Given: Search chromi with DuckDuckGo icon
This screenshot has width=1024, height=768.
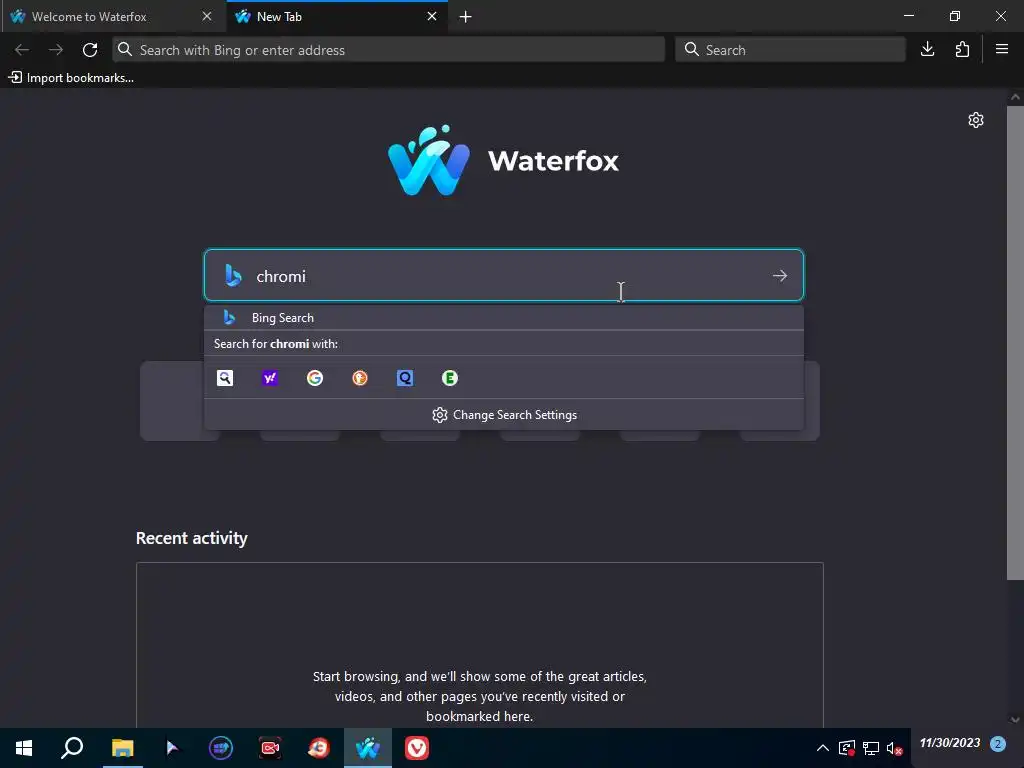Looking at the screenshot, I should [x=360, y=378].
